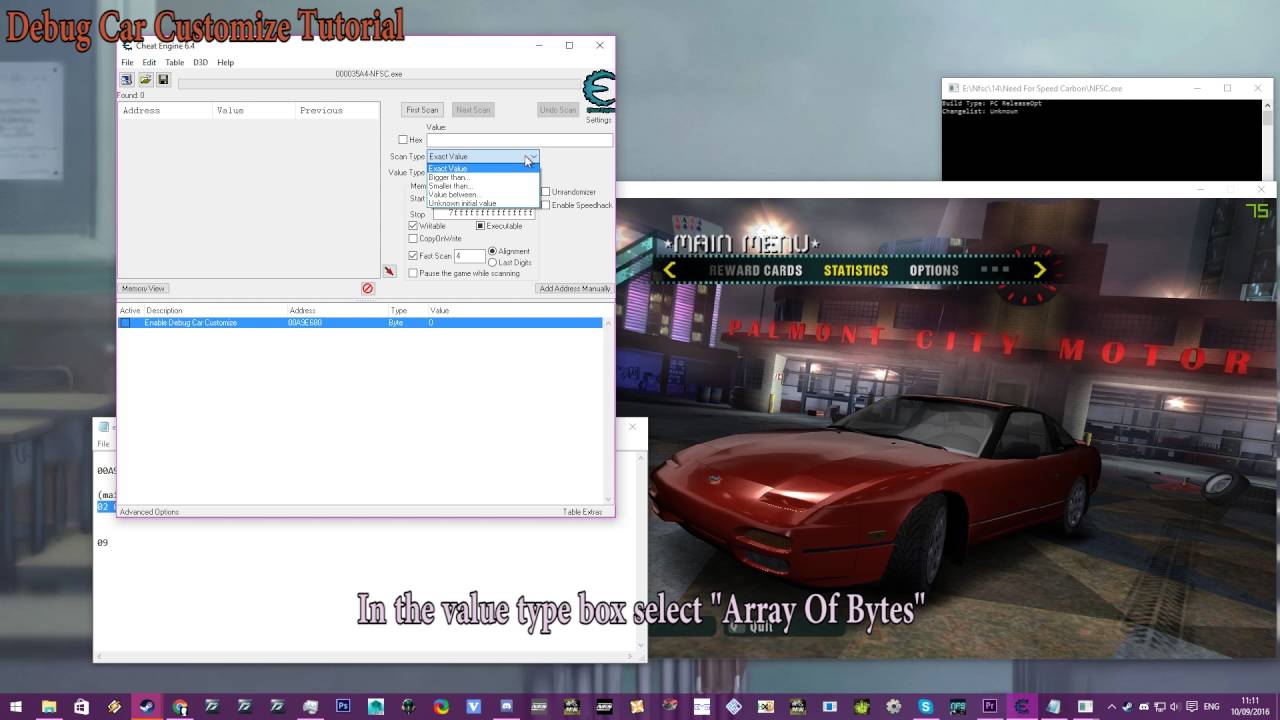The width and height of the screenshot is (1280, 720).
Task: Open Table Extras
Action: click(x=583, y=512)
